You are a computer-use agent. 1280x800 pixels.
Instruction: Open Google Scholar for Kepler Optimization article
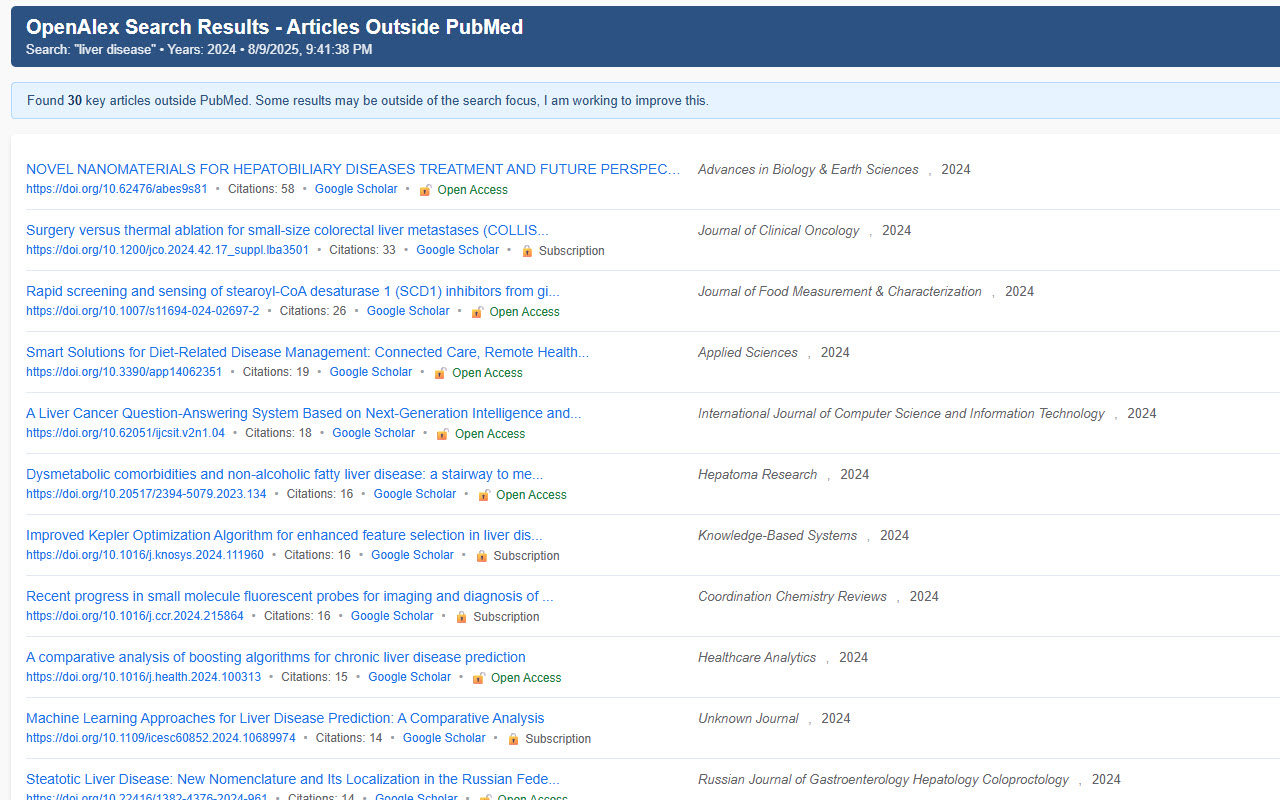tap(413, 555)
